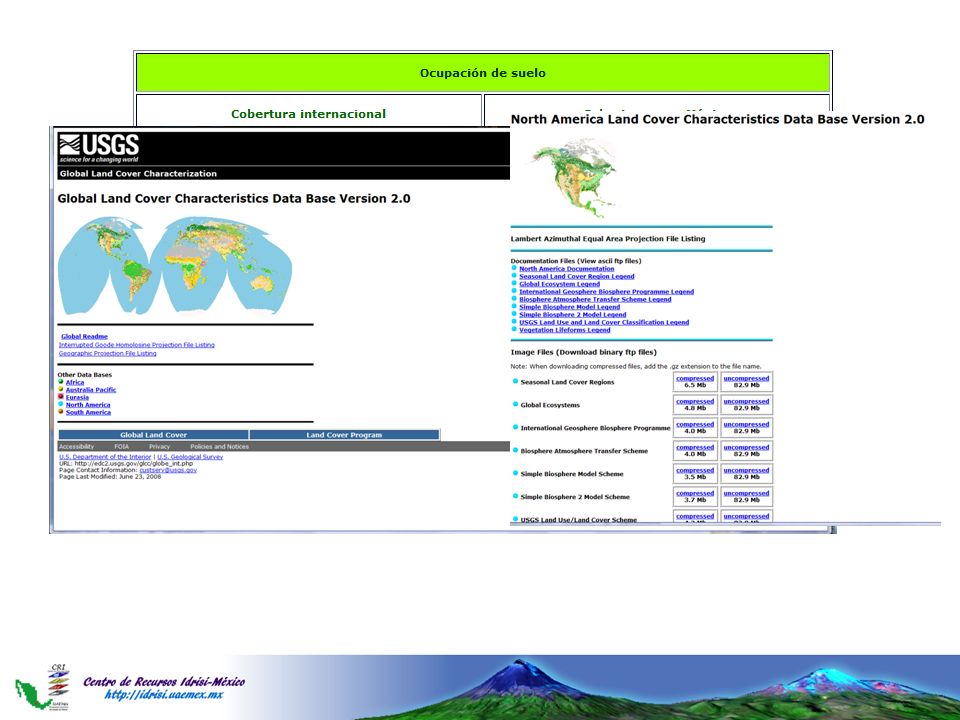
Task: Open North America Documentation link
Action: coord(566,269)
